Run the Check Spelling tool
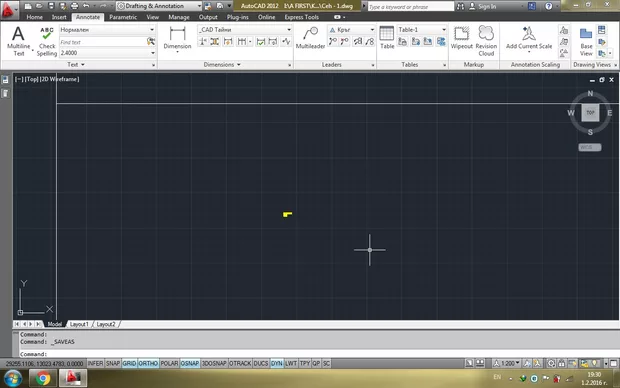620x388 pixels. tap(47, 41)
